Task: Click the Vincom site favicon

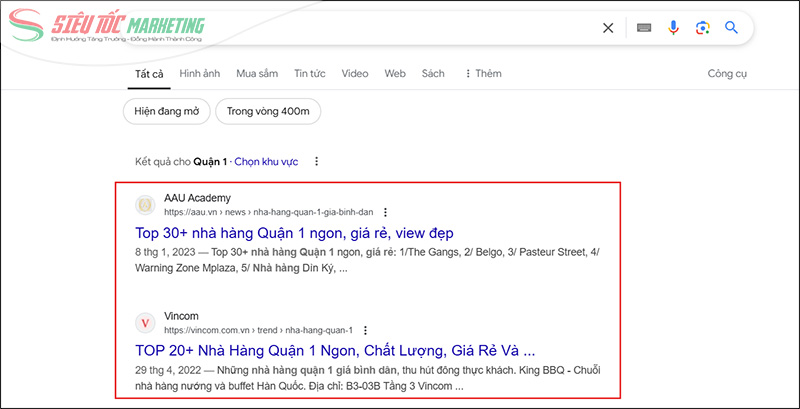Action: click(x=146, y=323)
